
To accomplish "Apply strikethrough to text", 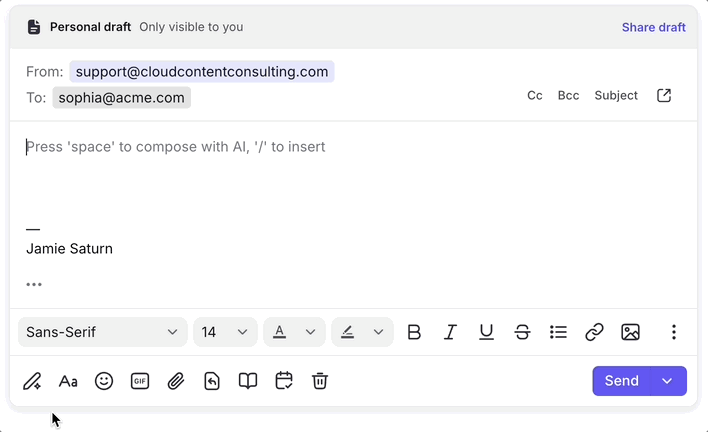I will [x=522, y=332].
